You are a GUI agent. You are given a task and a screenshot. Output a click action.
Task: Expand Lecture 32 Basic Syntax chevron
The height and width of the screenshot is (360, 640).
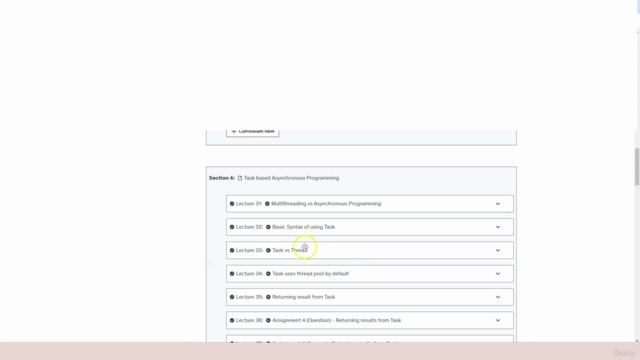tap(498, 227)
